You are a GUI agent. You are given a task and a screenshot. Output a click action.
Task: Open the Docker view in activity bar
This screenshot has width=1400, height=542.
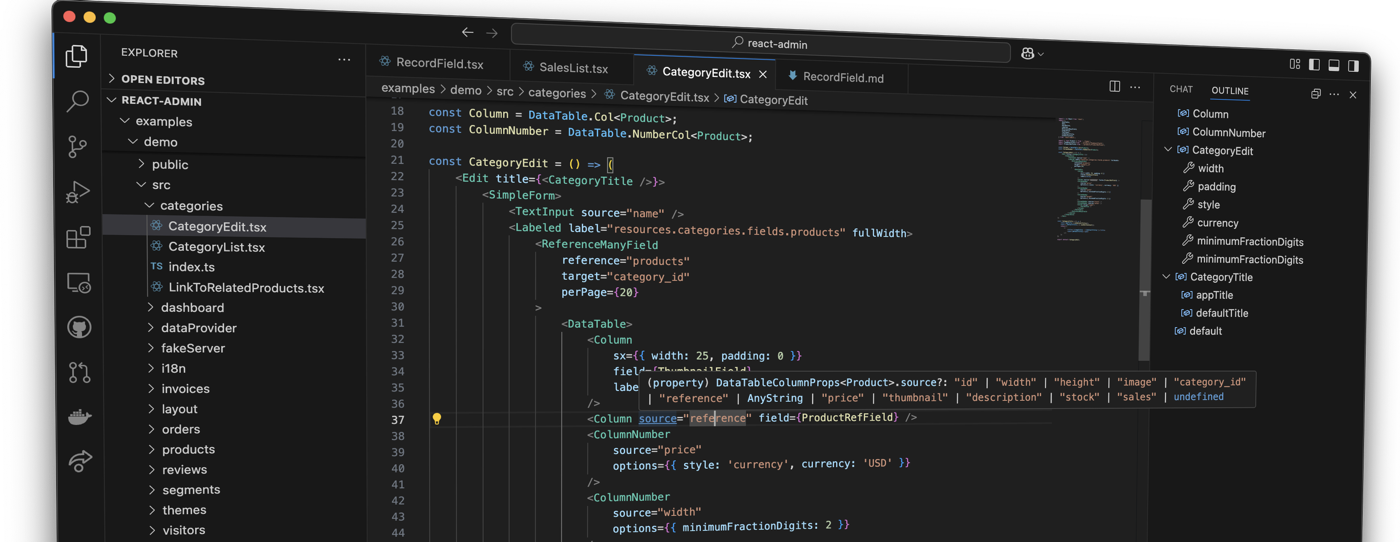click(80, 417)
